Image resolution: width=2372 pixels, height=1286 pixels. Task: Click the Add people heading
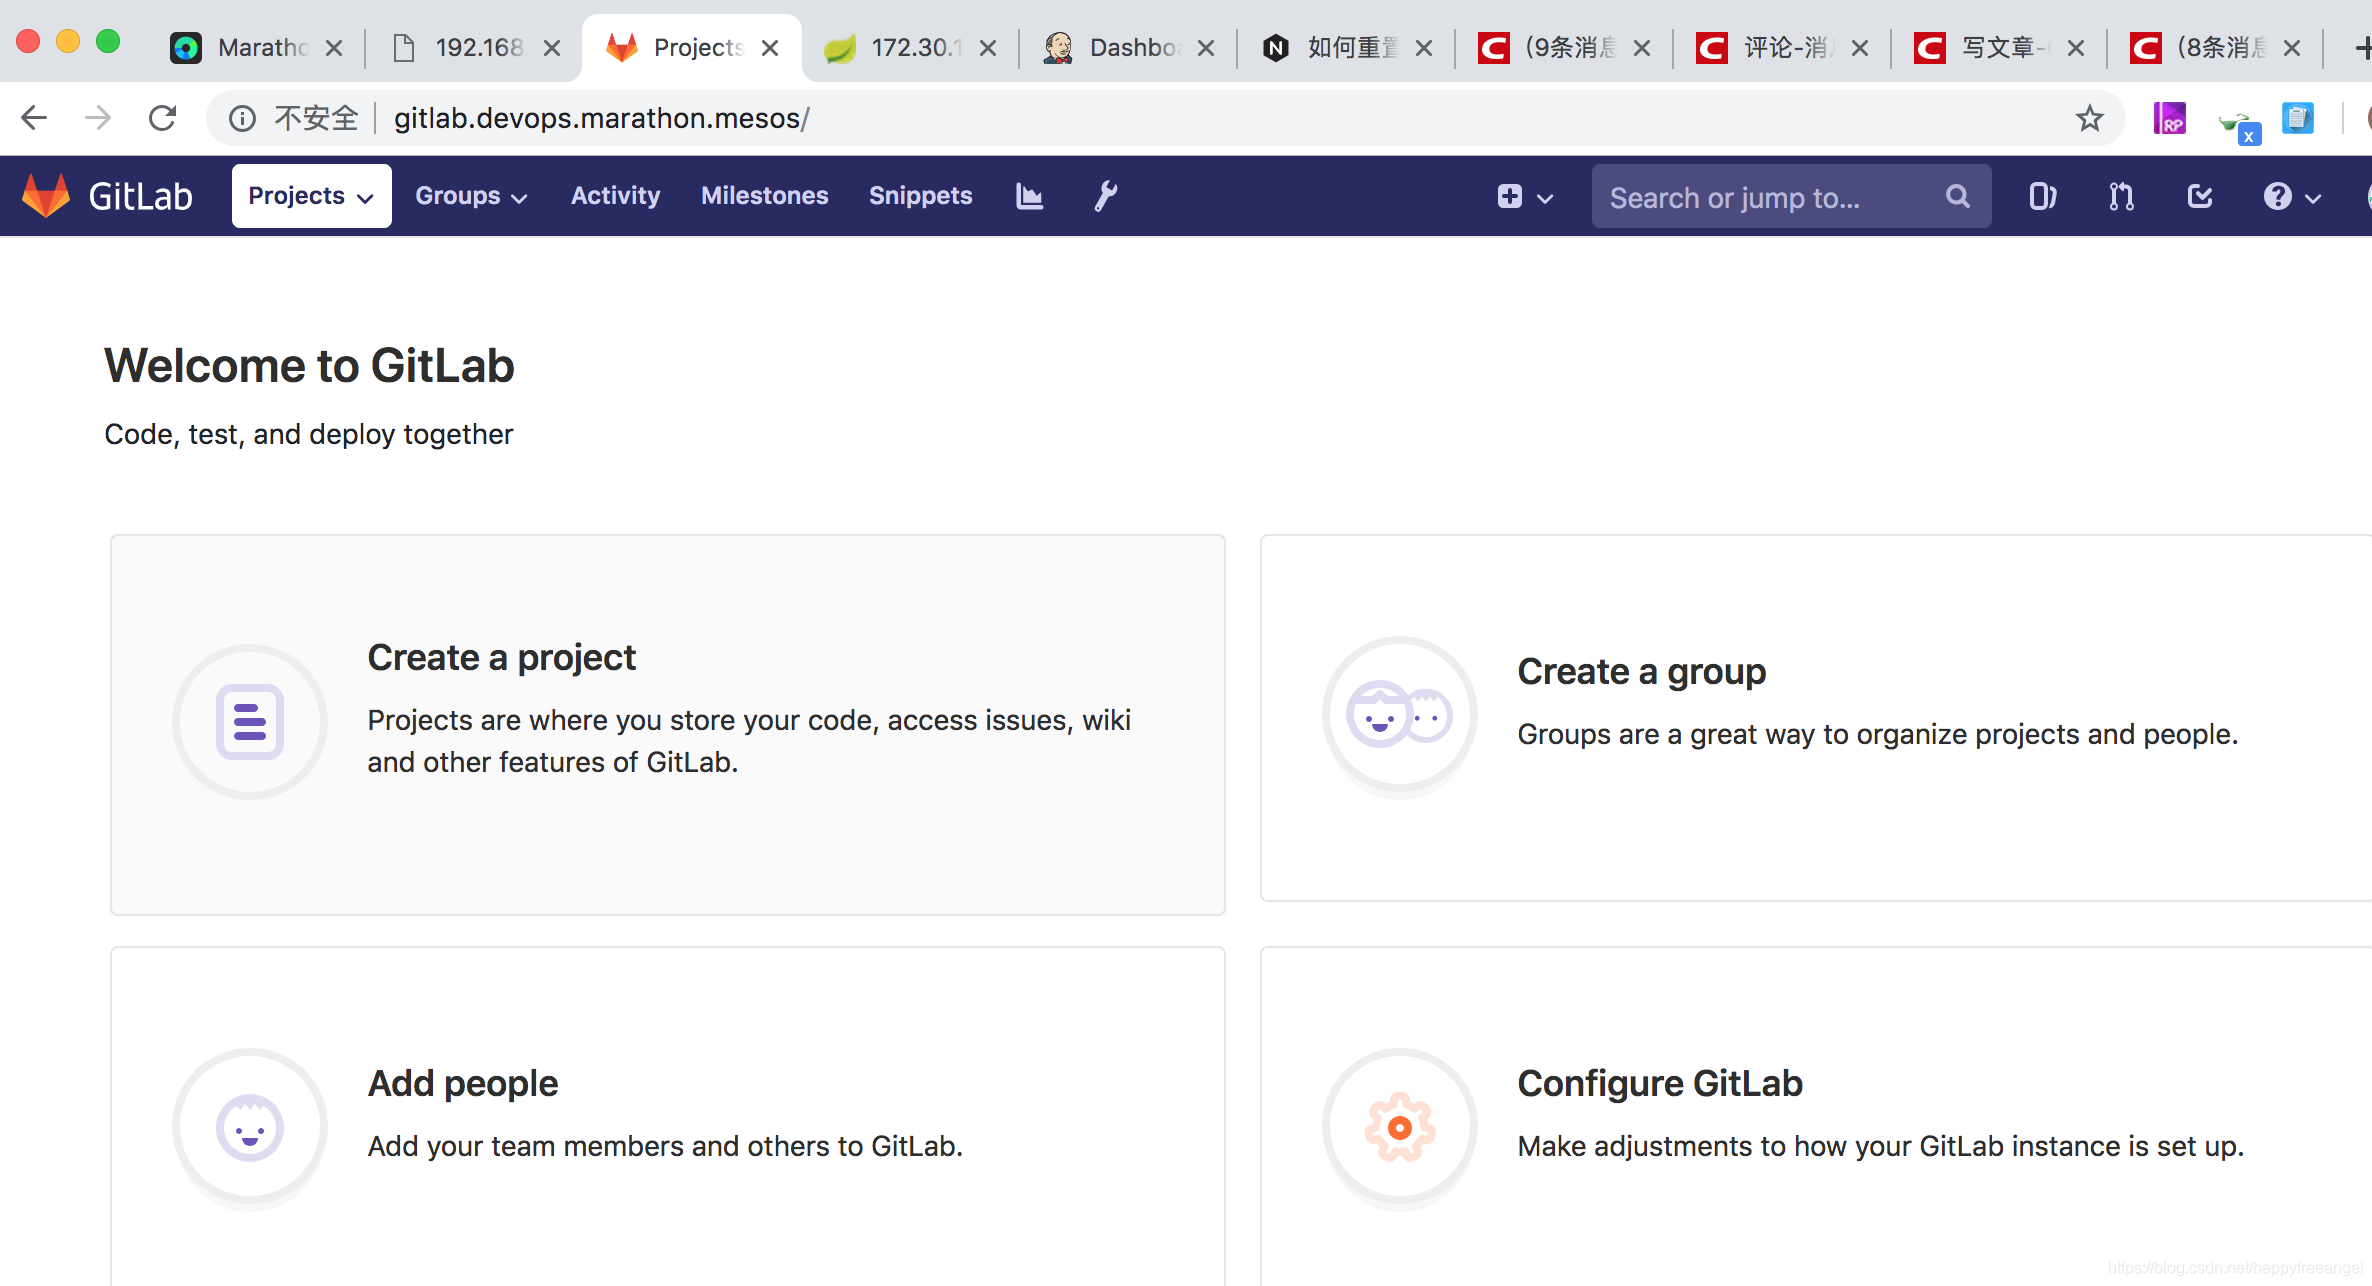pyautogui.click(x=463, y=1084)
